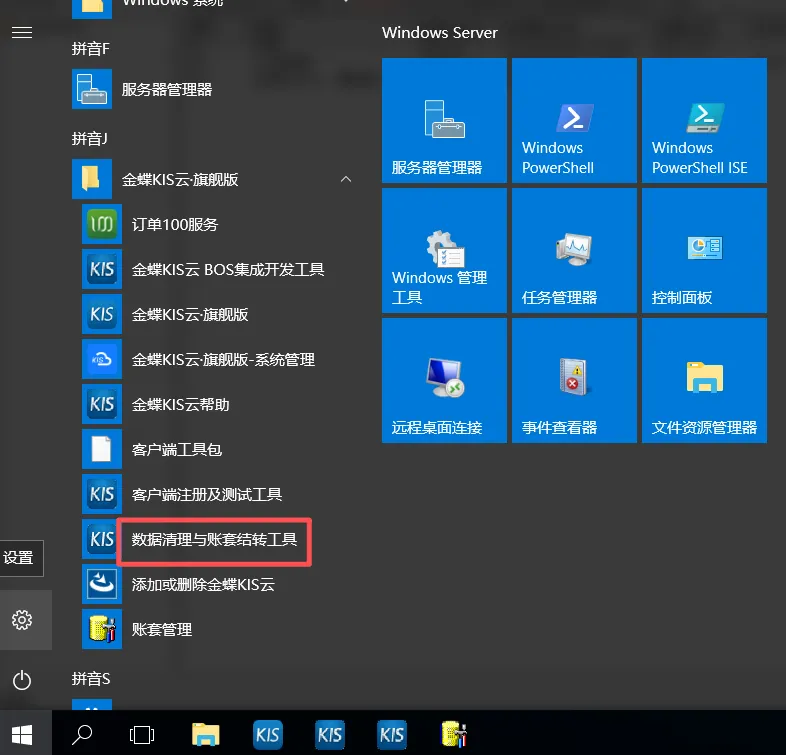
Task: Open taskbar search magnifier
Action: pos(82,735)
